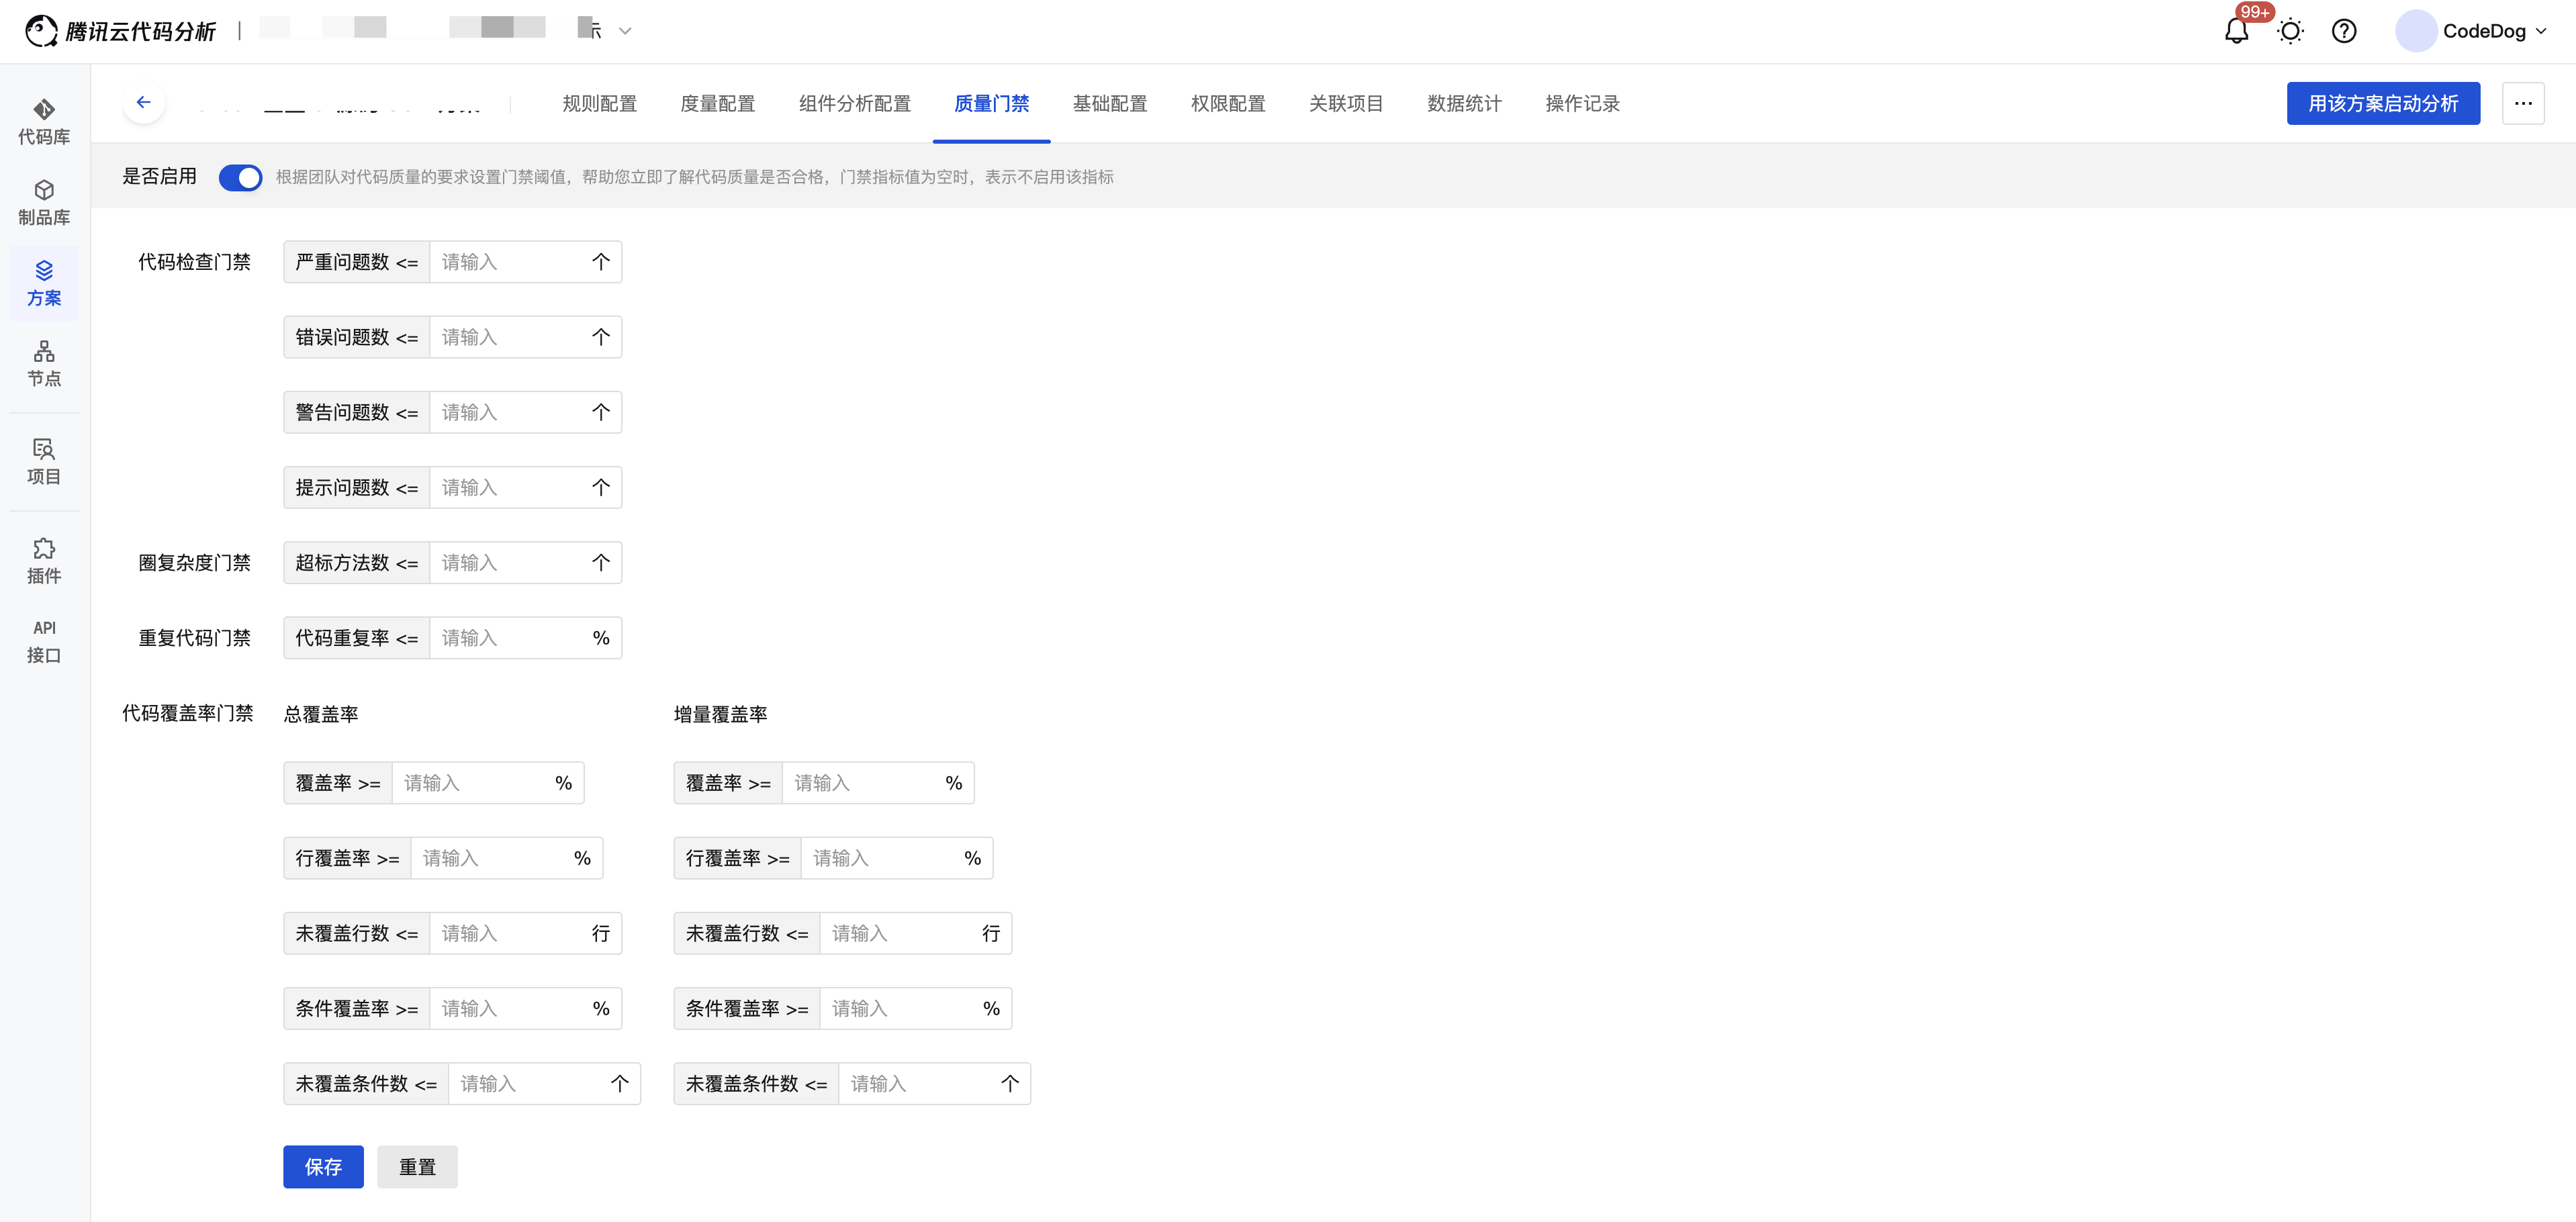
Task: Click the 重置 button
Action: click(x=417, y=1166)
